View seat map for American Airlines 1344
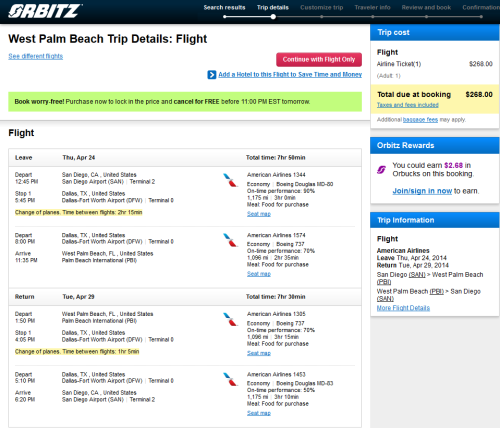The height and width of the screenshot is (428, 500). tap(259, 214)
